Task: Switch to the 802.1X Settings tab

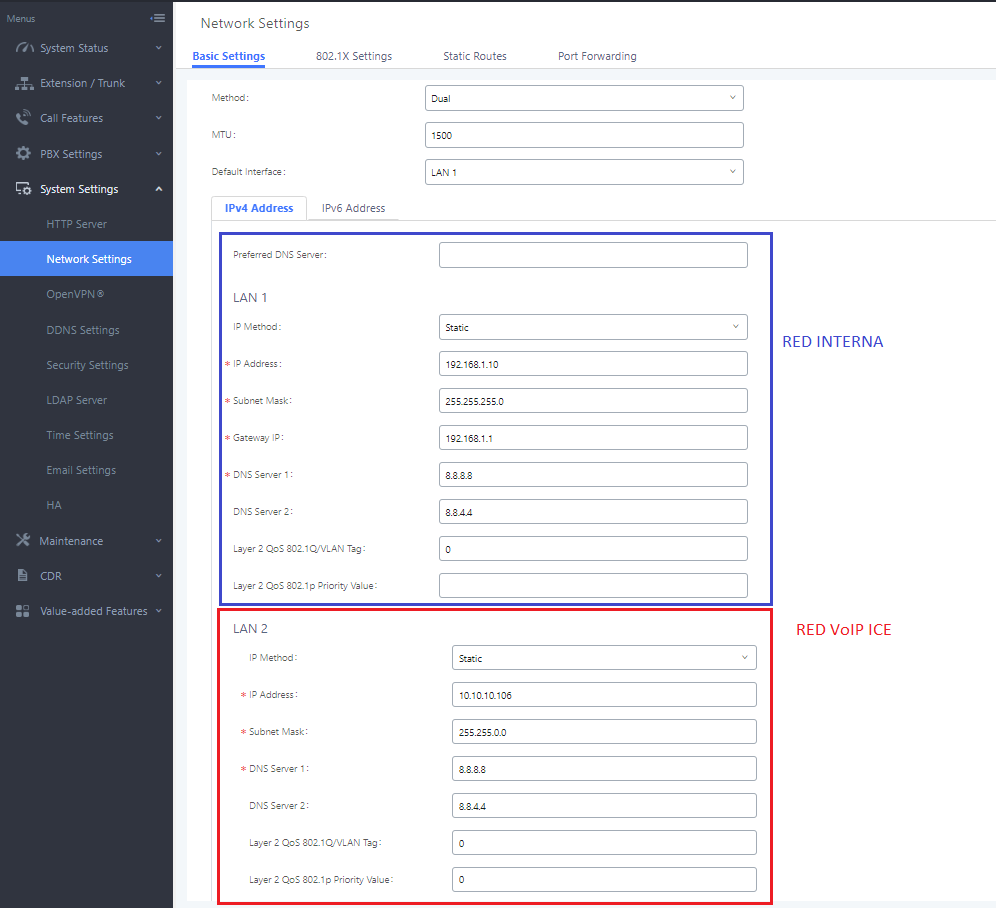Action: click(353, 56)
